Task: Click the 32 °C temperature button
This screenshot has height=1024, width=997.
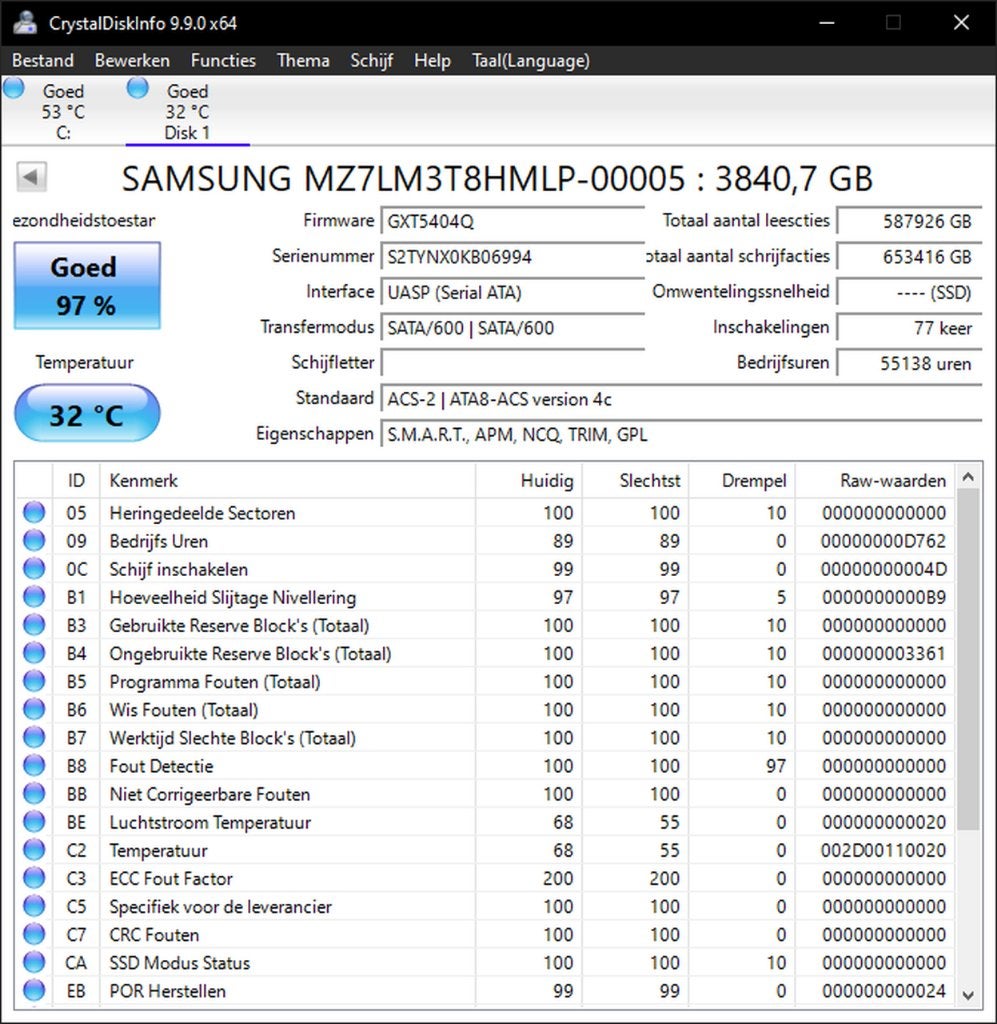Action: (87, 413)
